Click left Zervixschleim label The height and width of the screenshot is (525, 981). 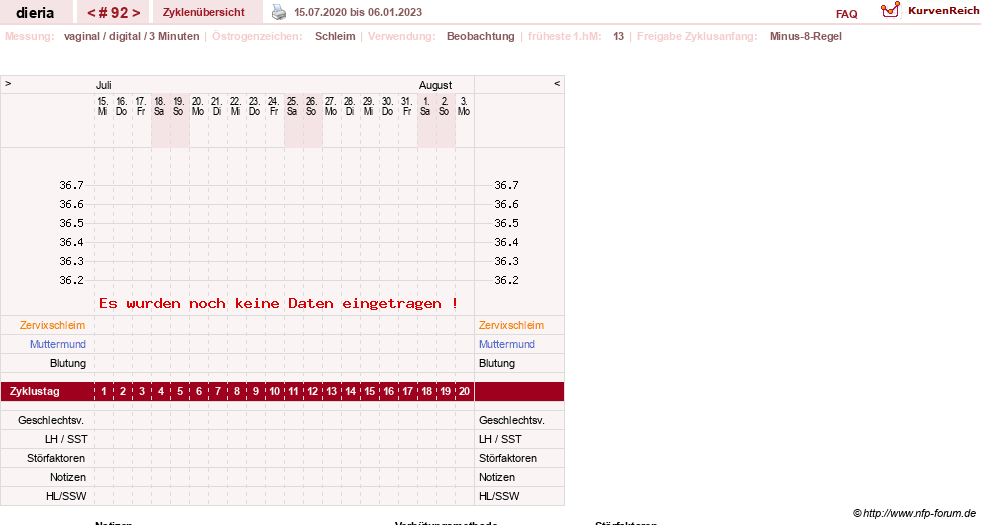(x=53, y=325)
